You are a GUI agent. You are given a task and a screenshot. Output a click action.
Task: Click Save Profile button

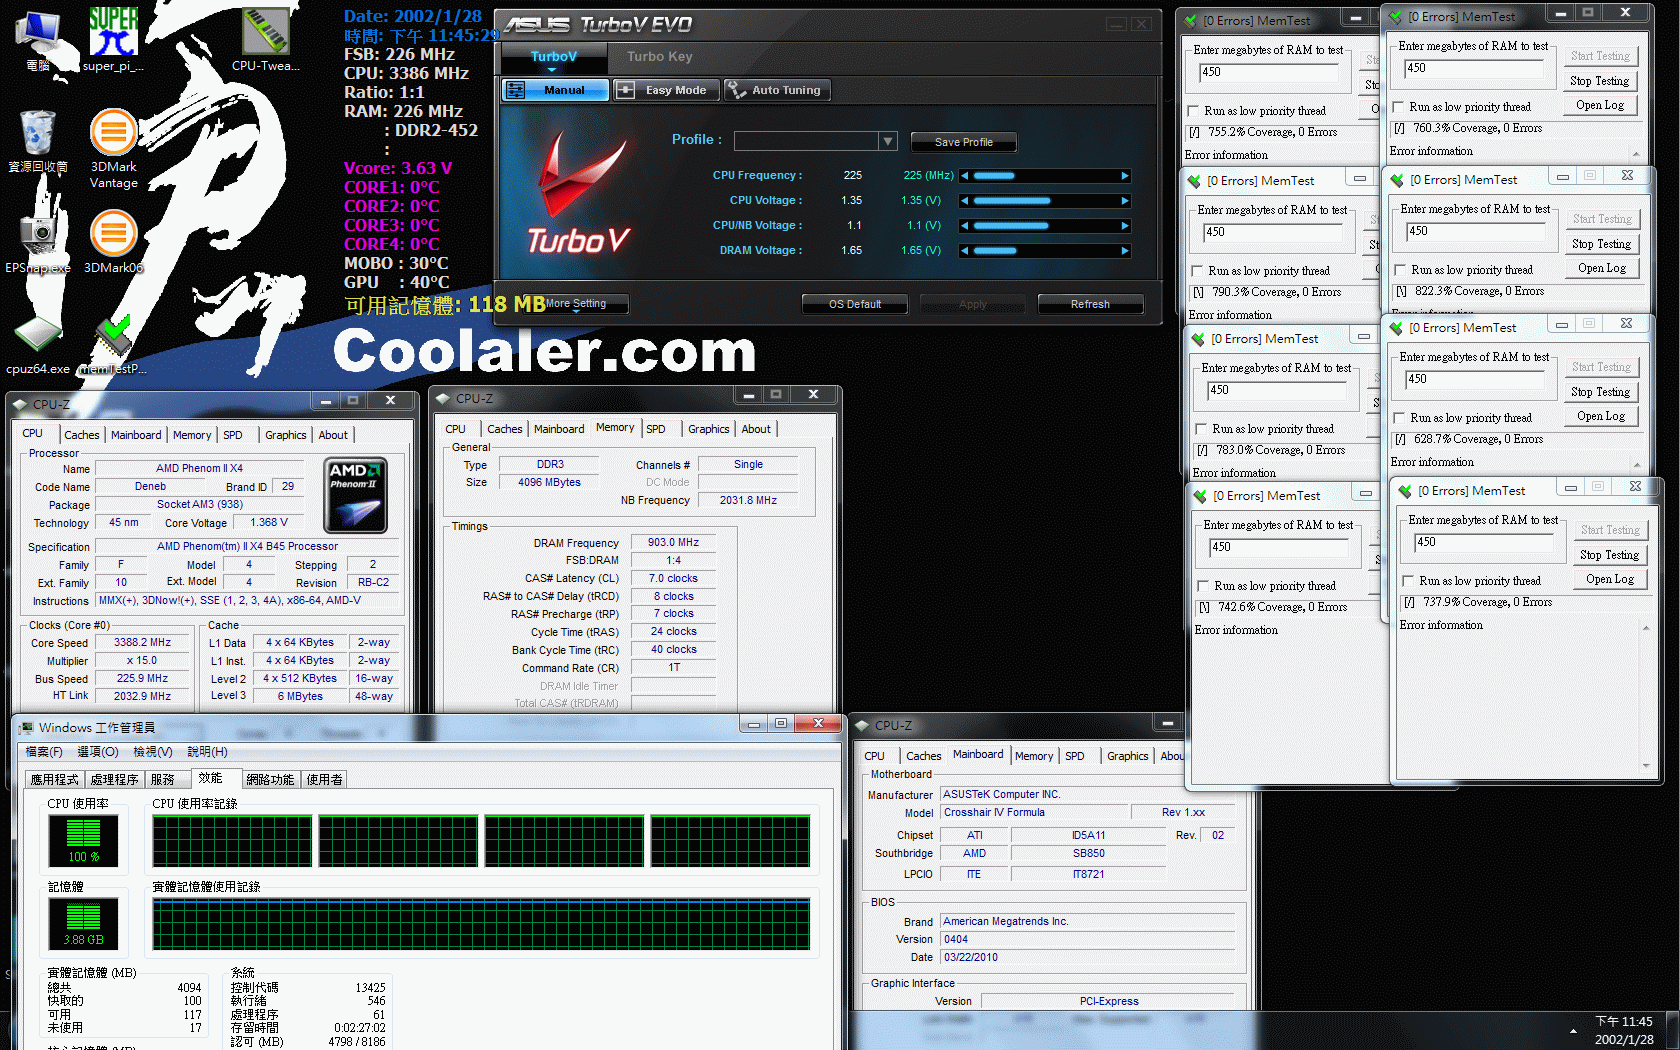(963, 142)
